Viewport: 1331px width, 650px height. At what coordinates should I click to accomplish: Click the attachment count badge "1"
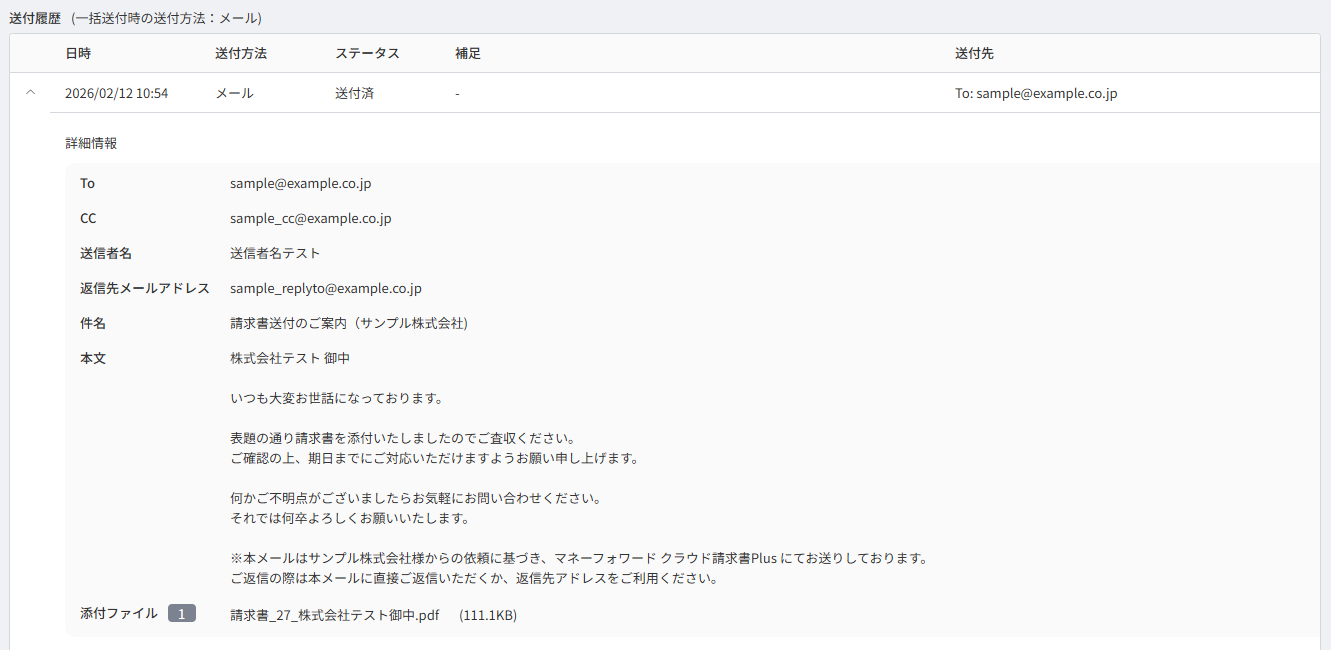pos(182,614)
